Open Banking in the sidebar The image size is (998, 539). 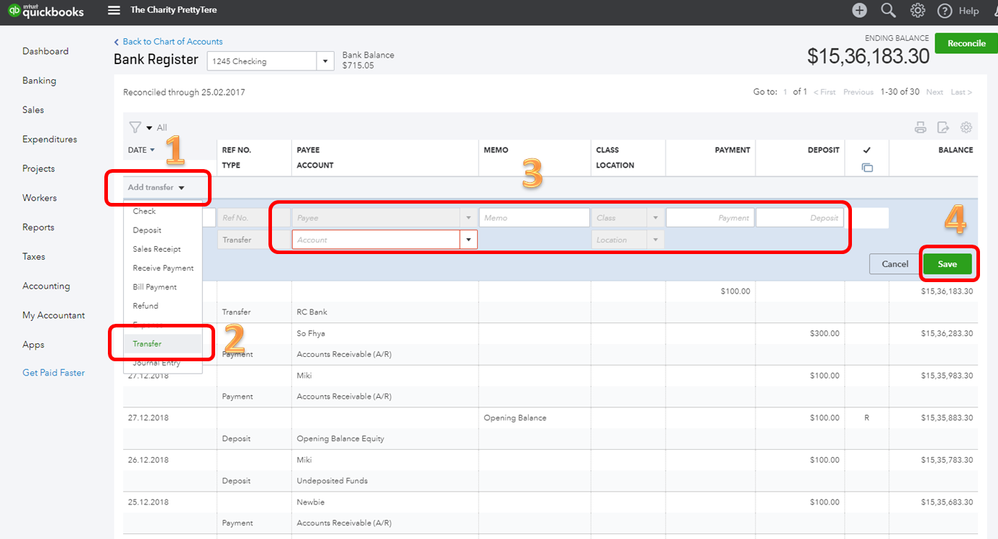(39, 81)
